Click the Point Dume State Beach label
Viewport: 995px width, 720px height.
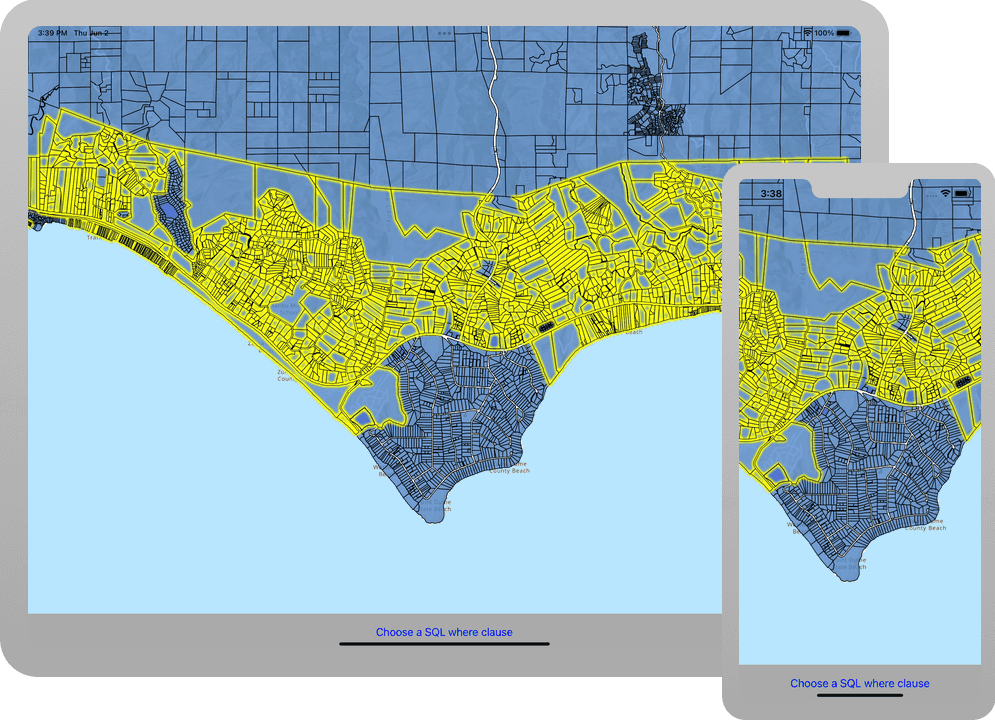click(x=436, y=506)
